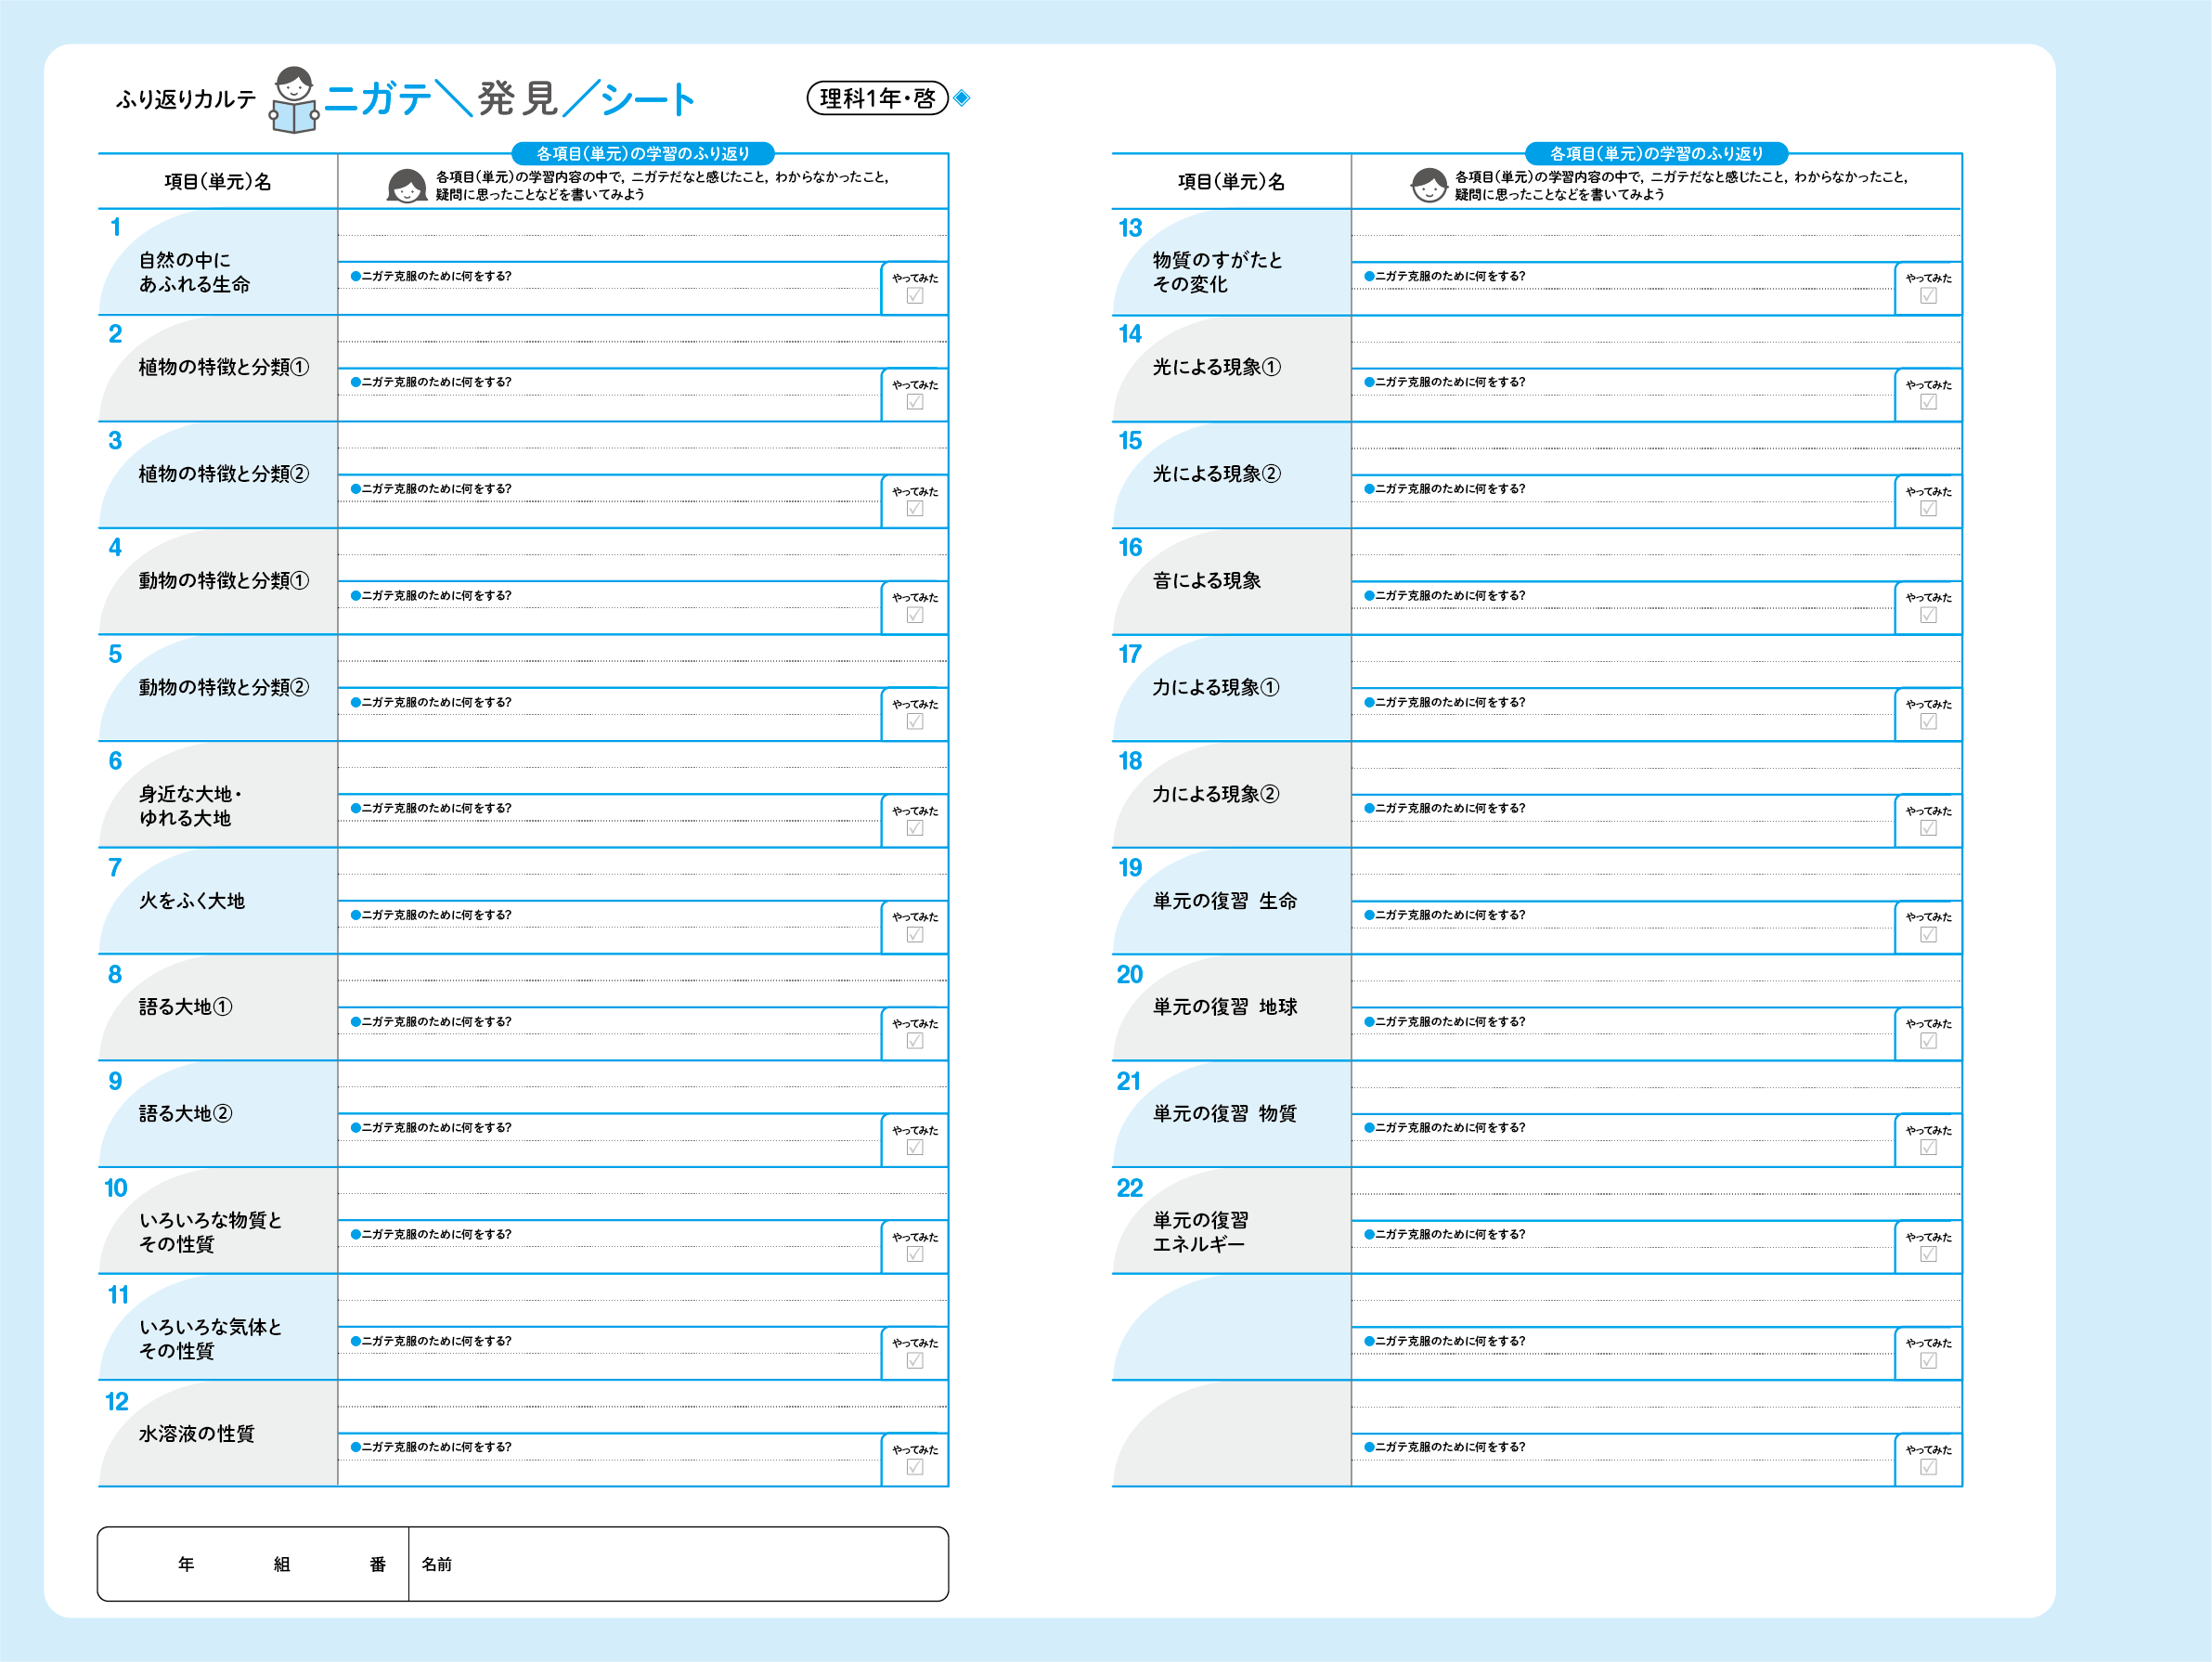2212x1662 pixels.
Task: Click the blue diamond icon beside 理科1年・啓
Action: (961, 98)
